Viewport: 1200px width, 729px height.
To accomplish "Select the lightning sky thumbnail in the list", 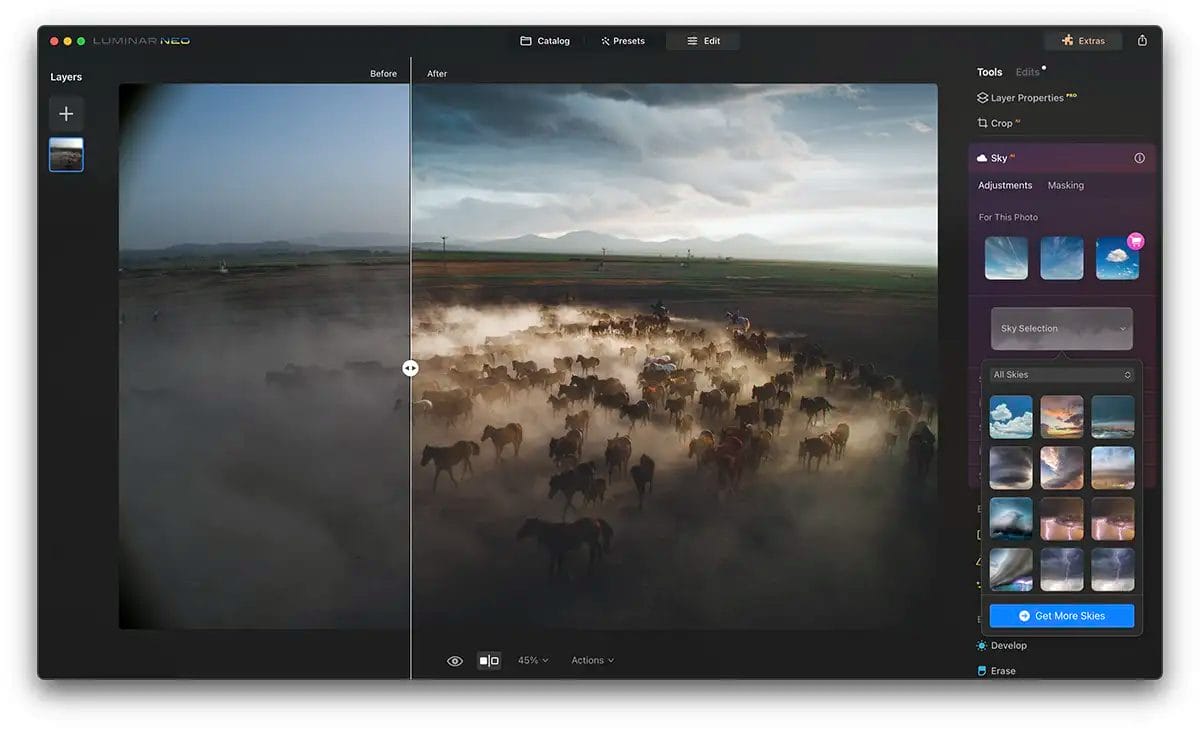I will tap(1062, 519).
